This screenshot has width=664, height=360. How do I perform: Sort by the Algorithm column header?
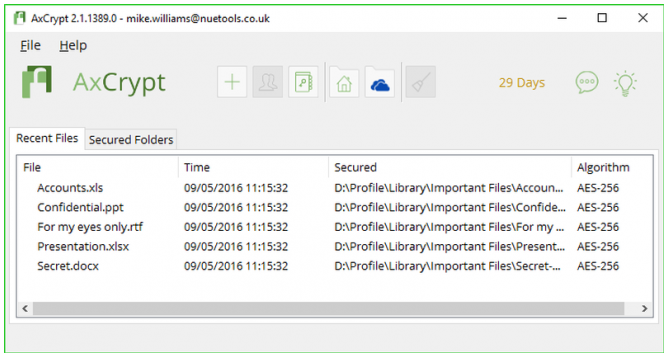click(611, 167)
